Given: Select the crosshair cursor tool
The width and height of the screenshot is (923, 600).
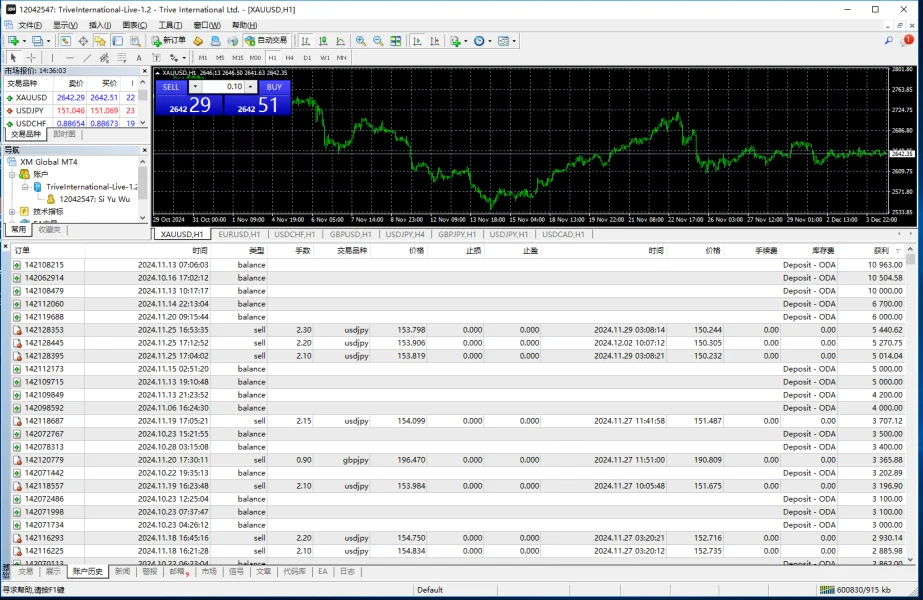Looking at the screenshot, I should 31,58.
